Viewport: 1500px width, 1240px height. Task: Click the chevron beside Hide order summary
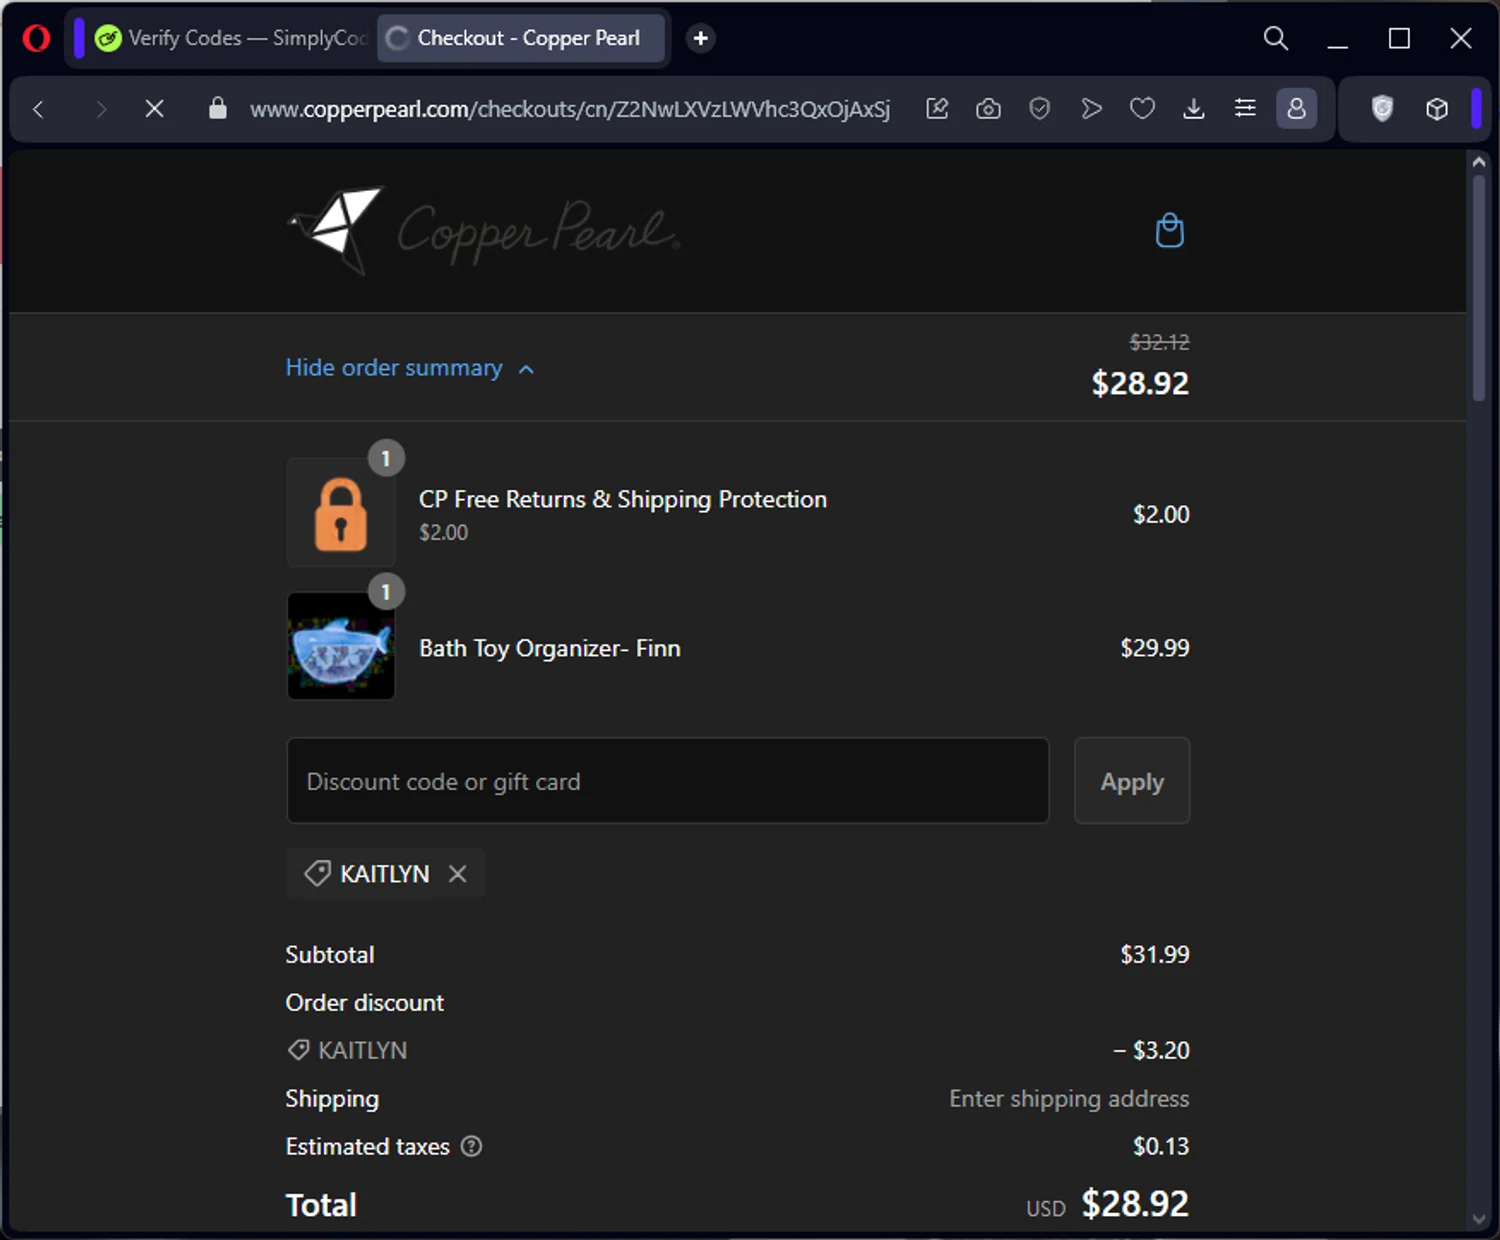(526, 369)
